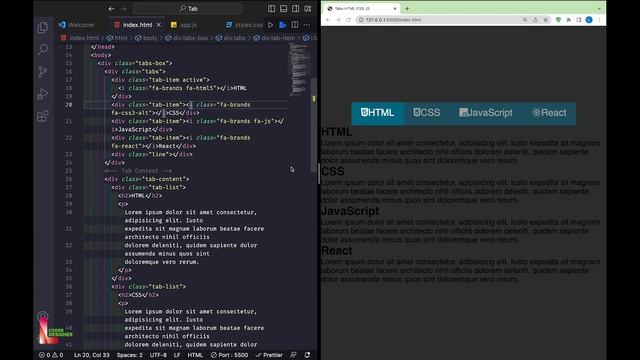The image size is (640, 360).
Task: Toggle secondary side bar layout icon
Action: (x=296, y=9)
